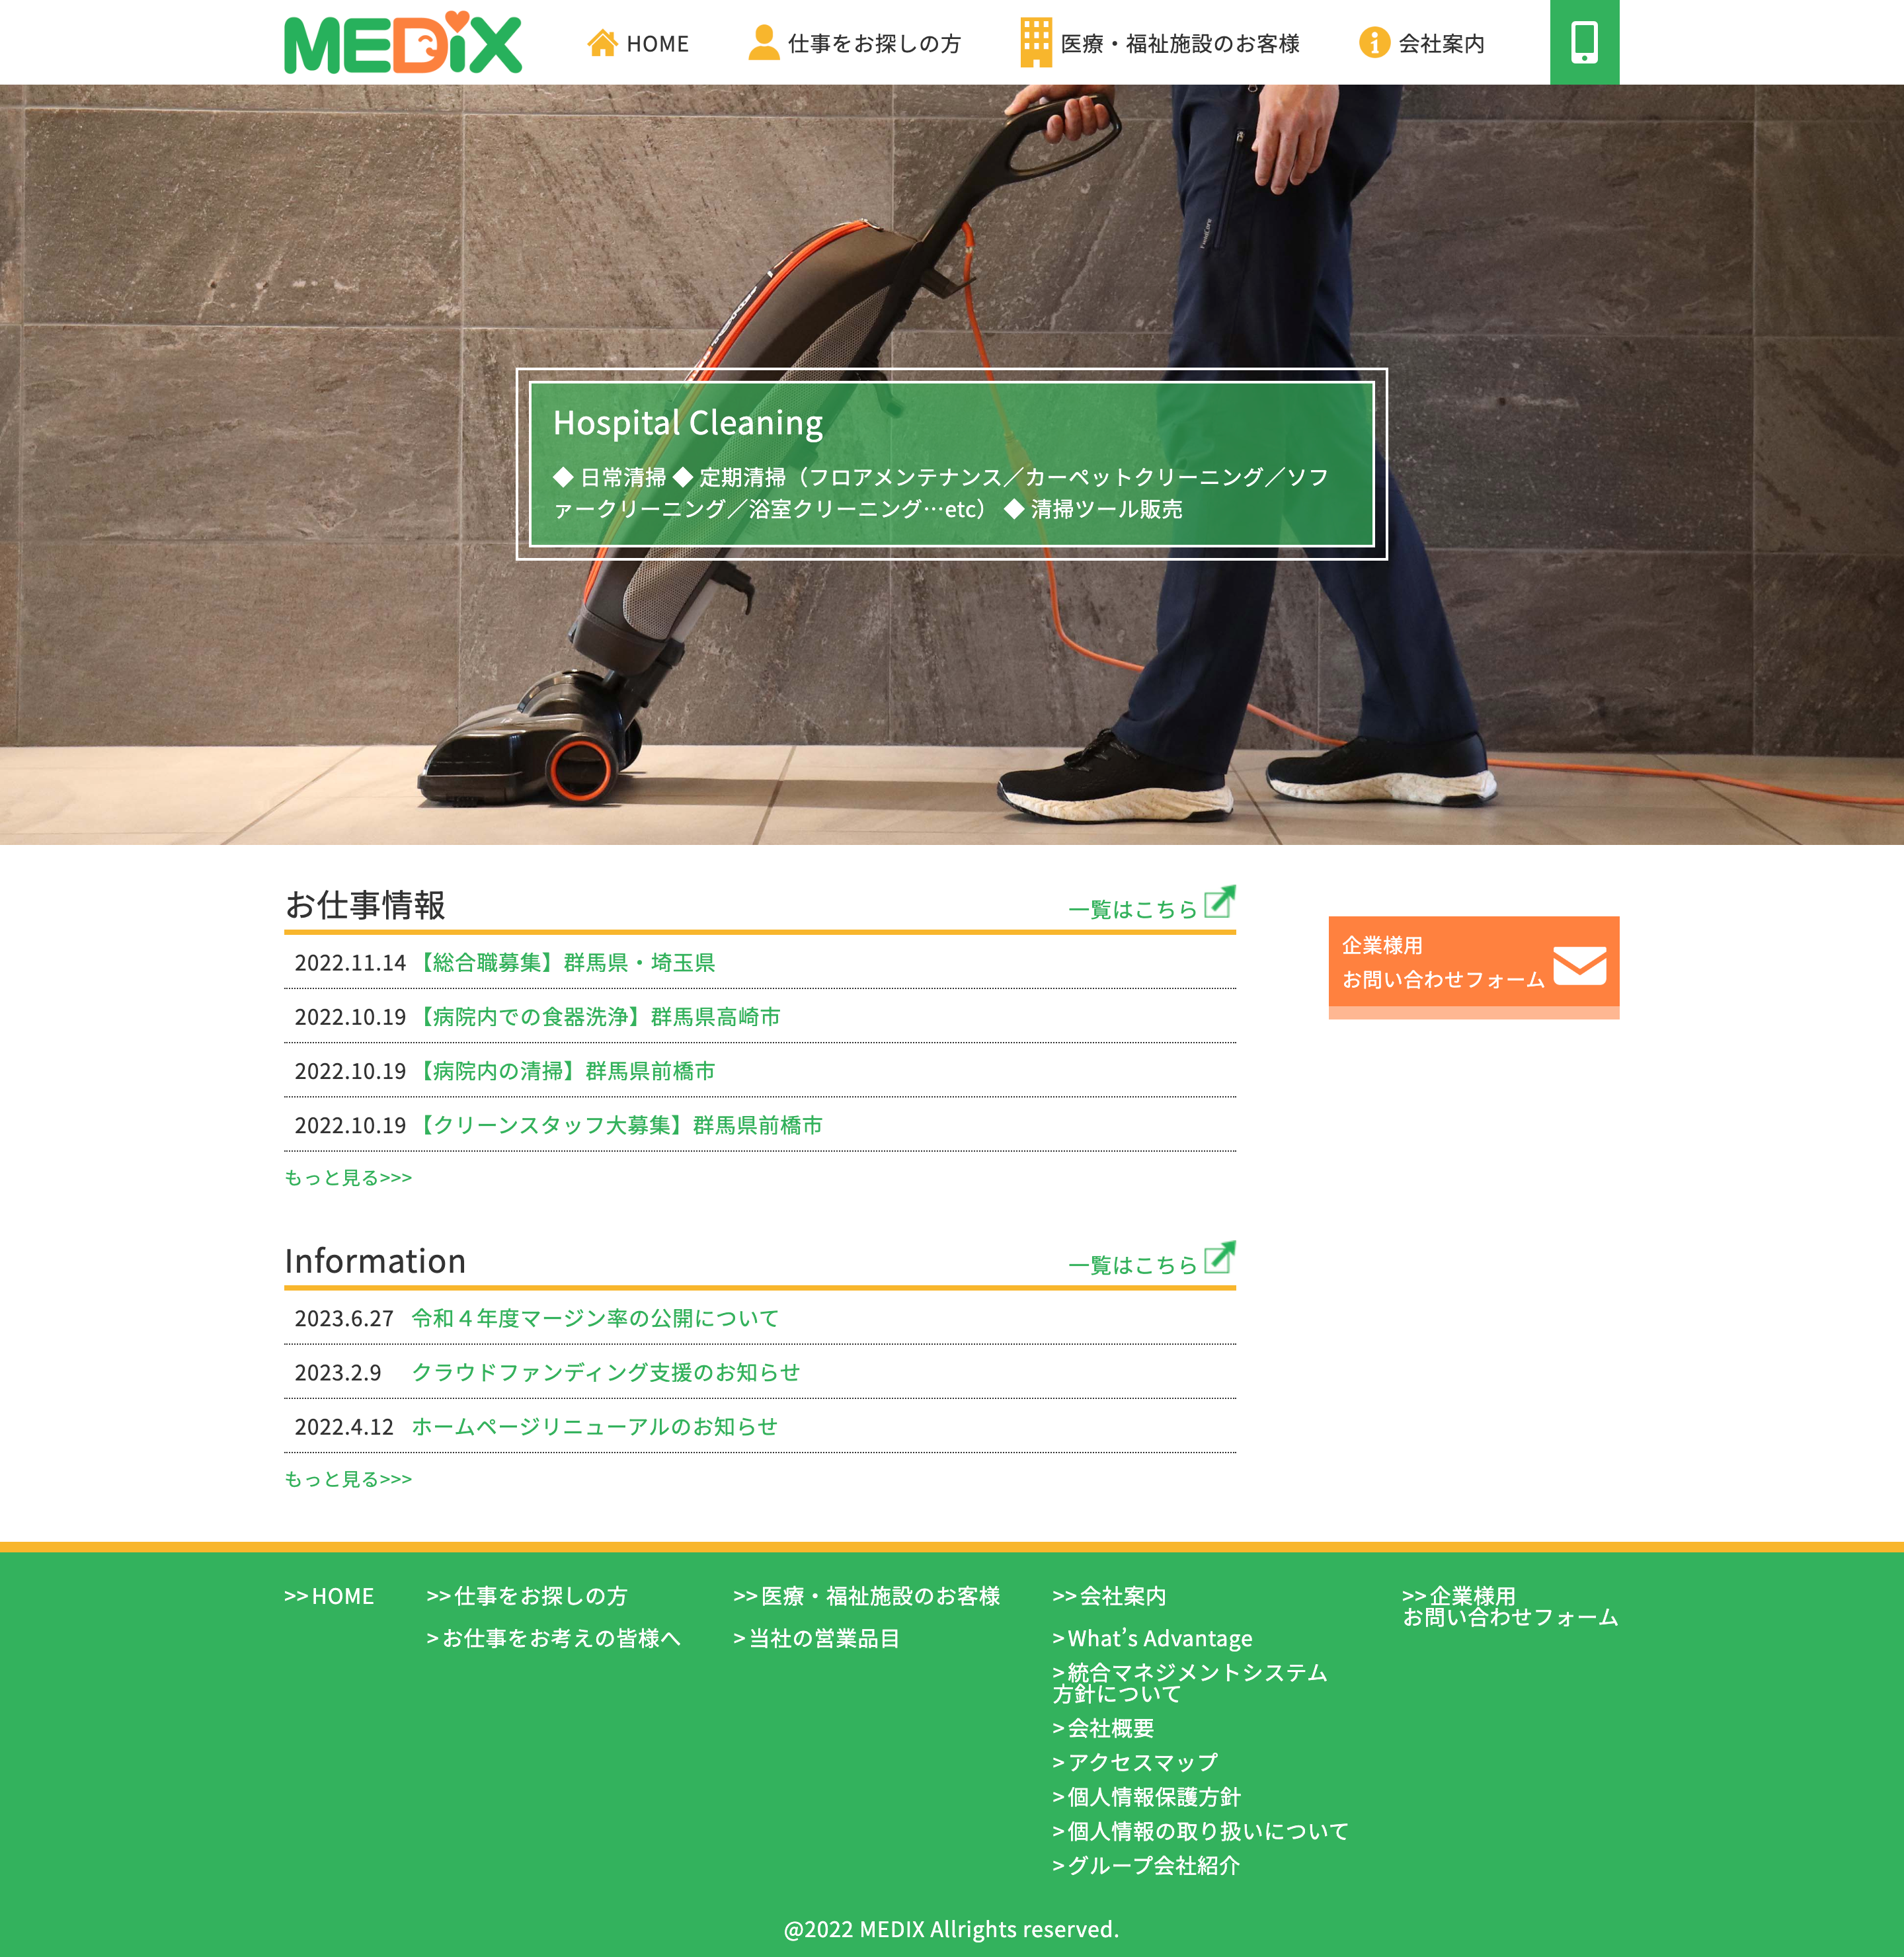Screen dimensions: 1904x1957
Task: Open footer アクセスマップ link
Action: (1141, 1763)
